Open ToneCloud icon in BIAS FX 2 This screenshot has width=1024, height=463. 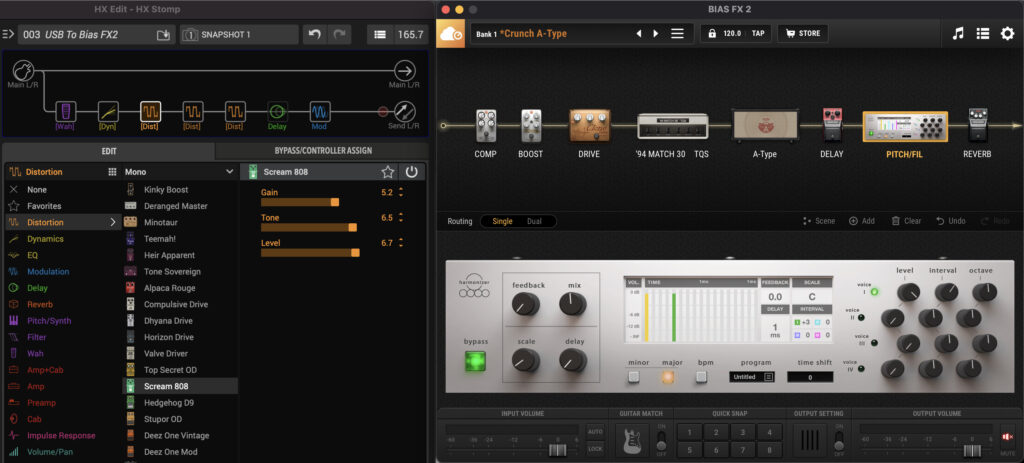point(451,34)
